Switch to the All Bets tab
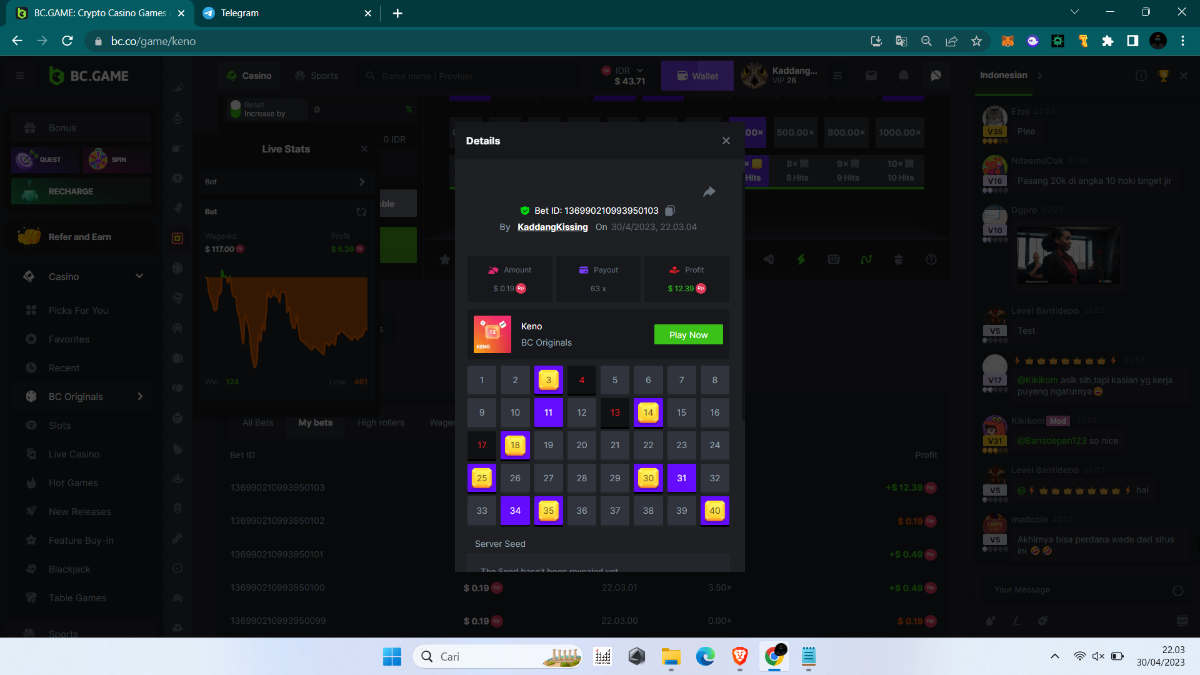1200x675 pixels. 257,423
